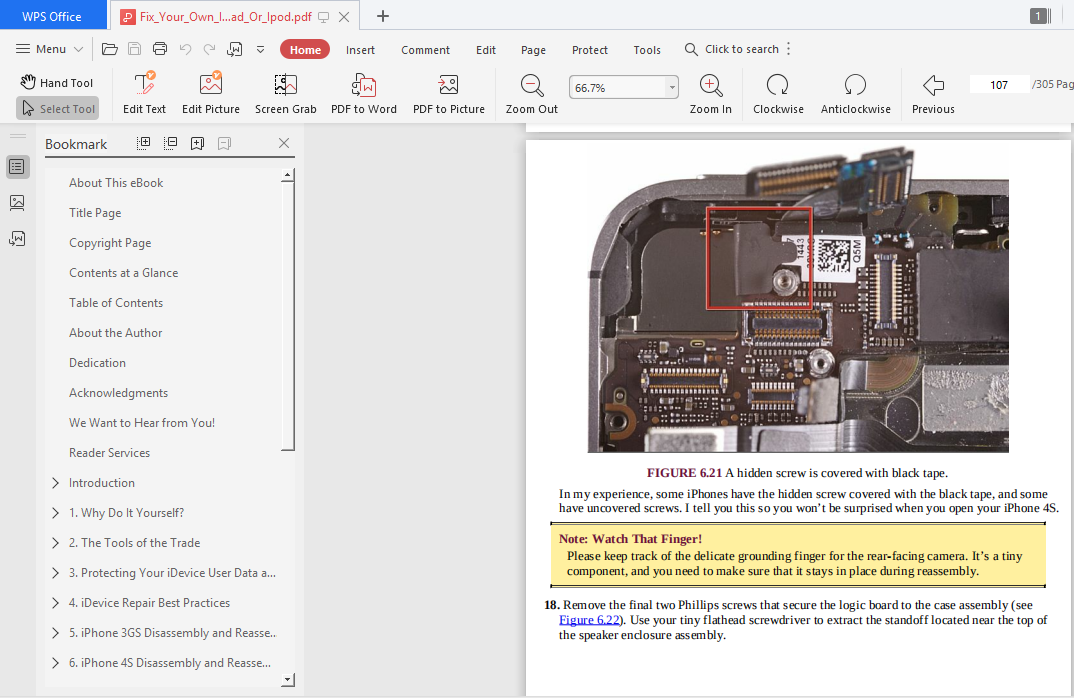Switch to the Edit tab
Viewport: 1074px width, 698px height.
[x=486, y=50]
